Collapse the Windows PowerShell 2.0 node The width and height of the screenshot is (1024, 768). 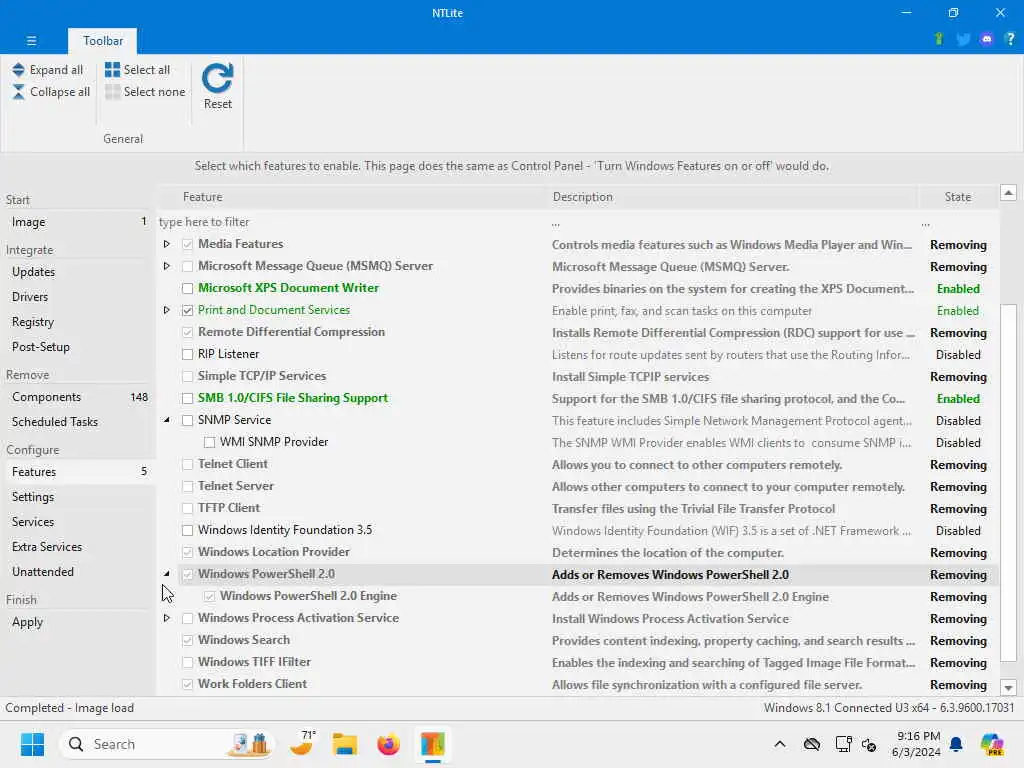click(167, 574)
